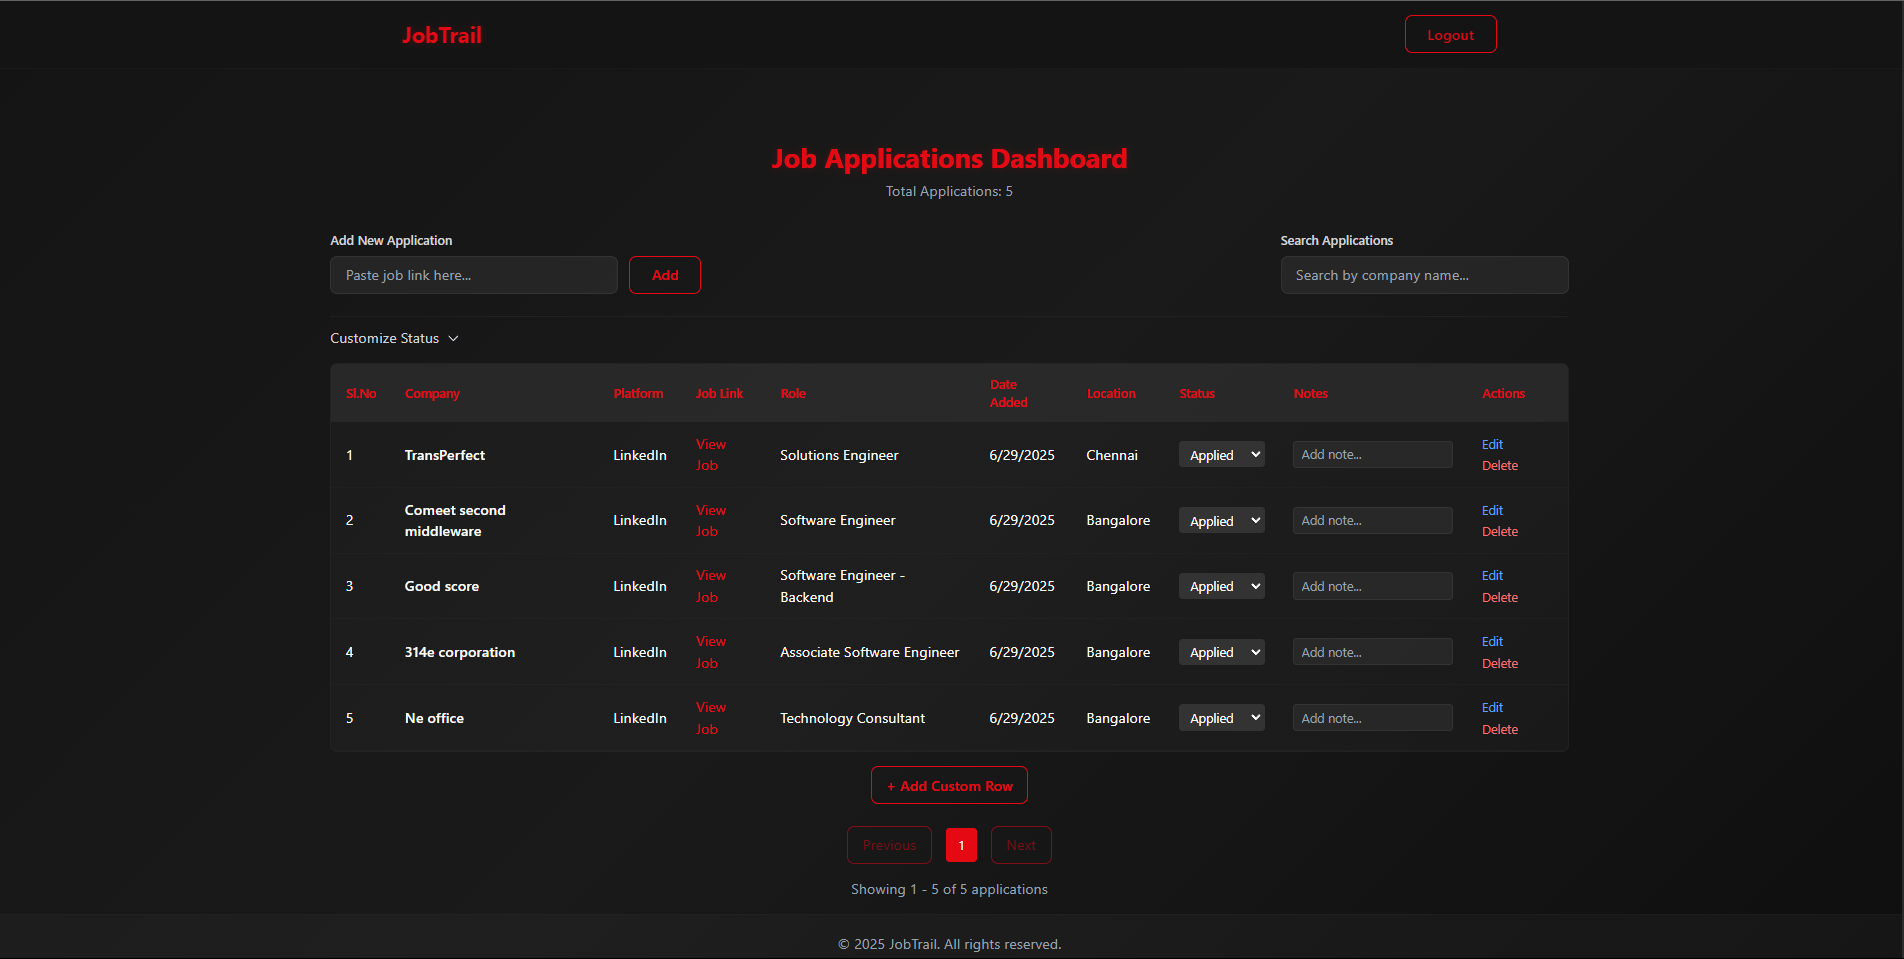Open the status dropdown for Good score
The image size is (1904, 959).
1221,586
